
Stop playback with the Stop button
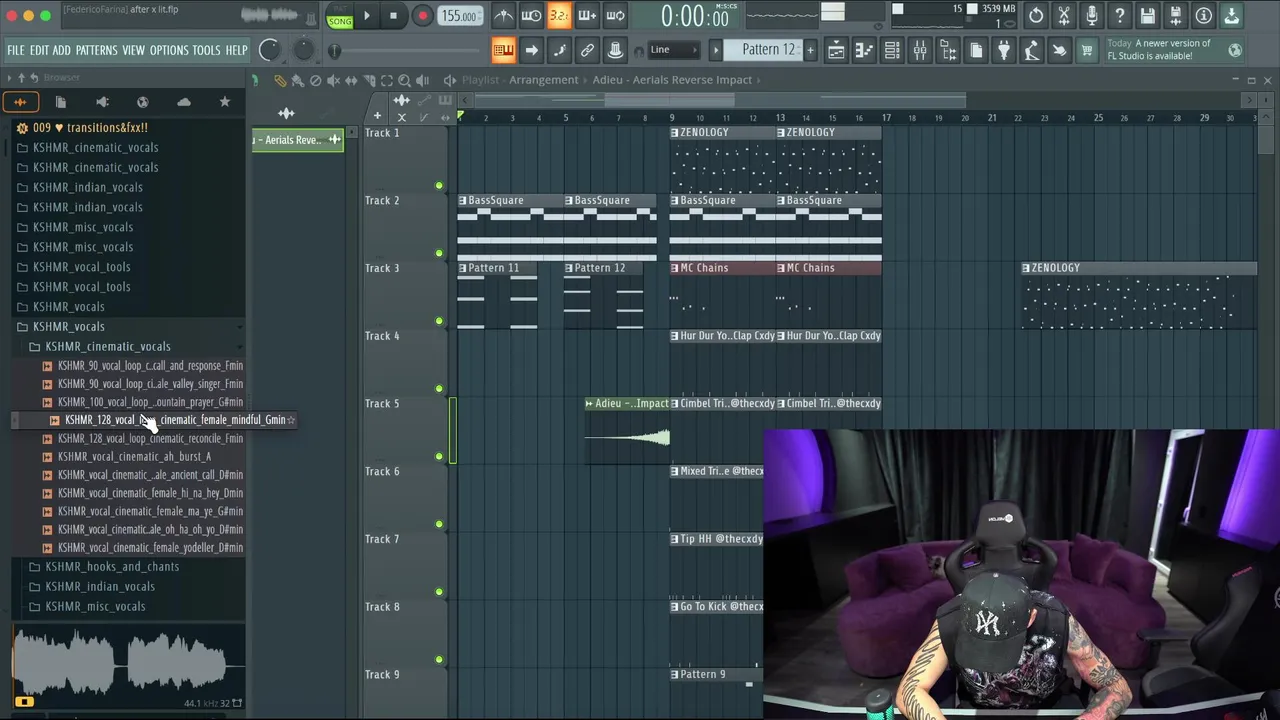click(x=394, y=16)
